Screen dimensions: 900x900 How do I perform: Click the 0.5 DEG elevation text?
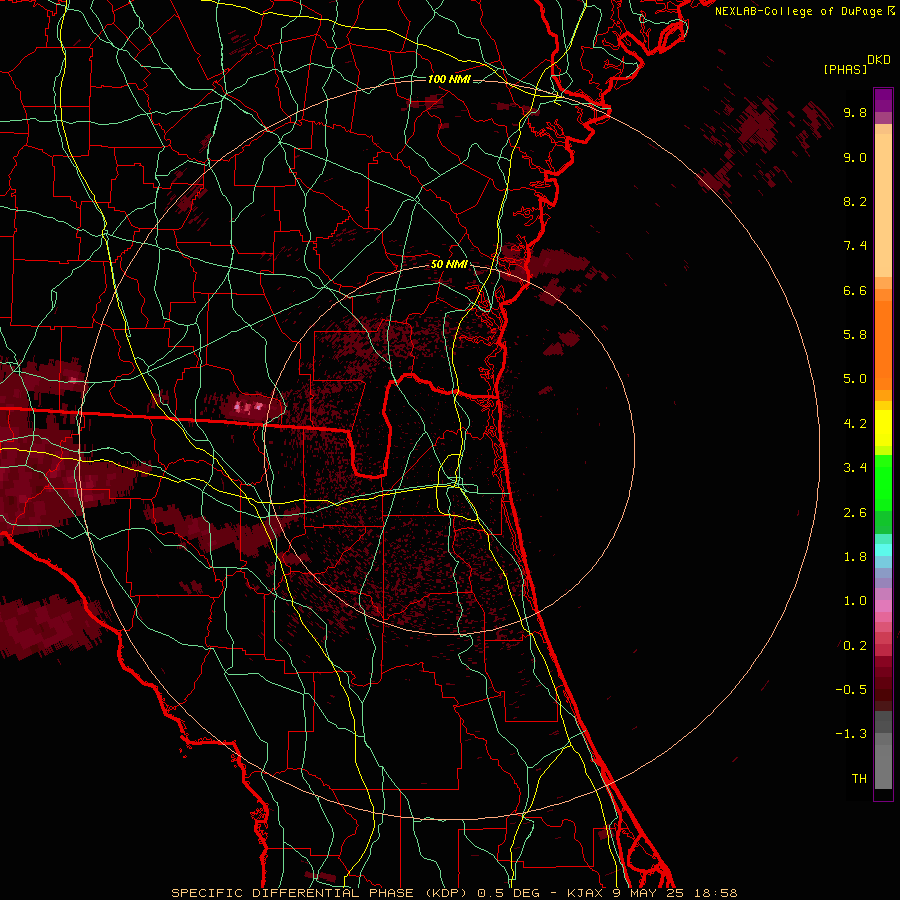click(509, 893)
